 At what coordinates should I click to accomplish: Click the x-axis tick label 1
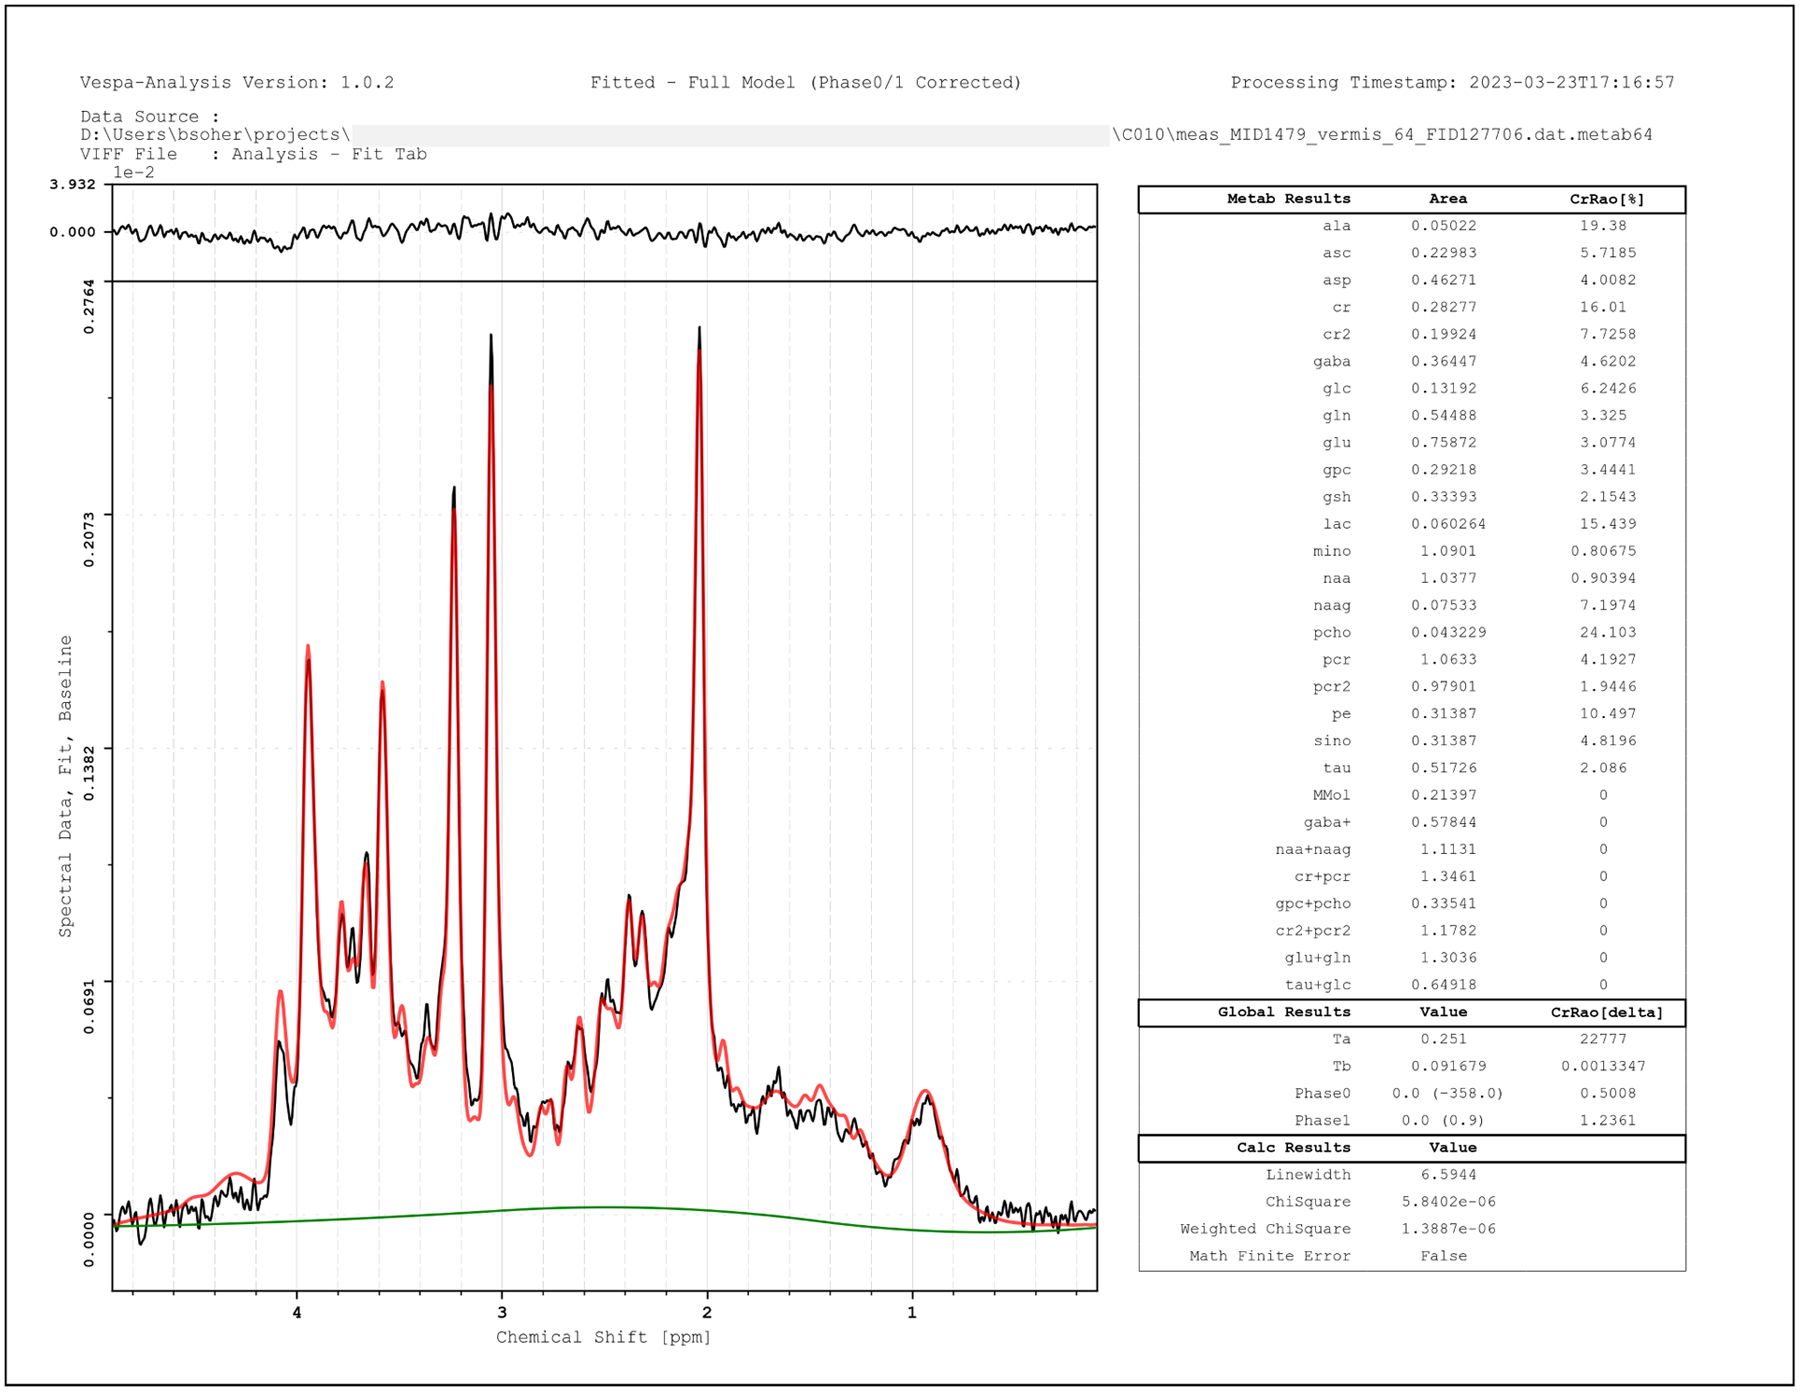pos(912,1312)
